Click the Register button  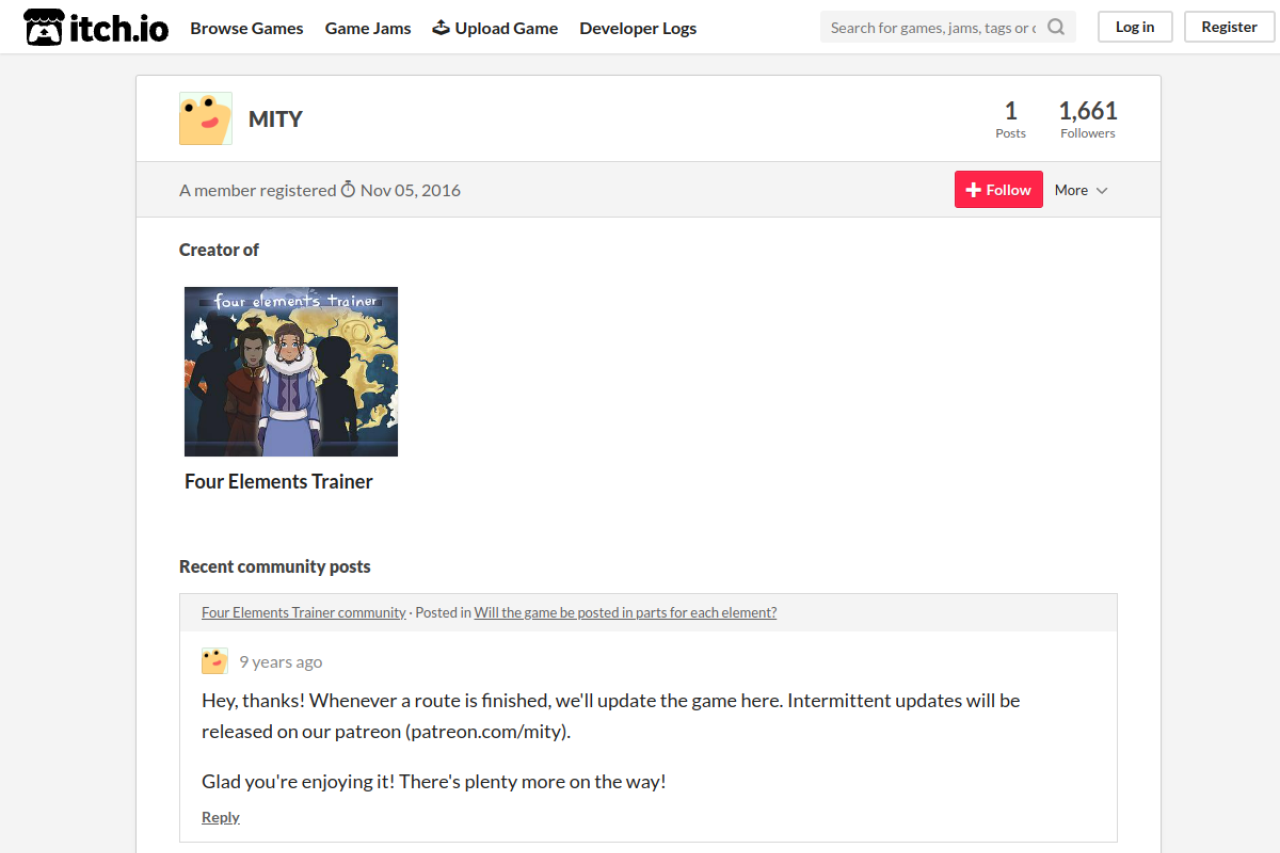click(x=1229, y=27)
